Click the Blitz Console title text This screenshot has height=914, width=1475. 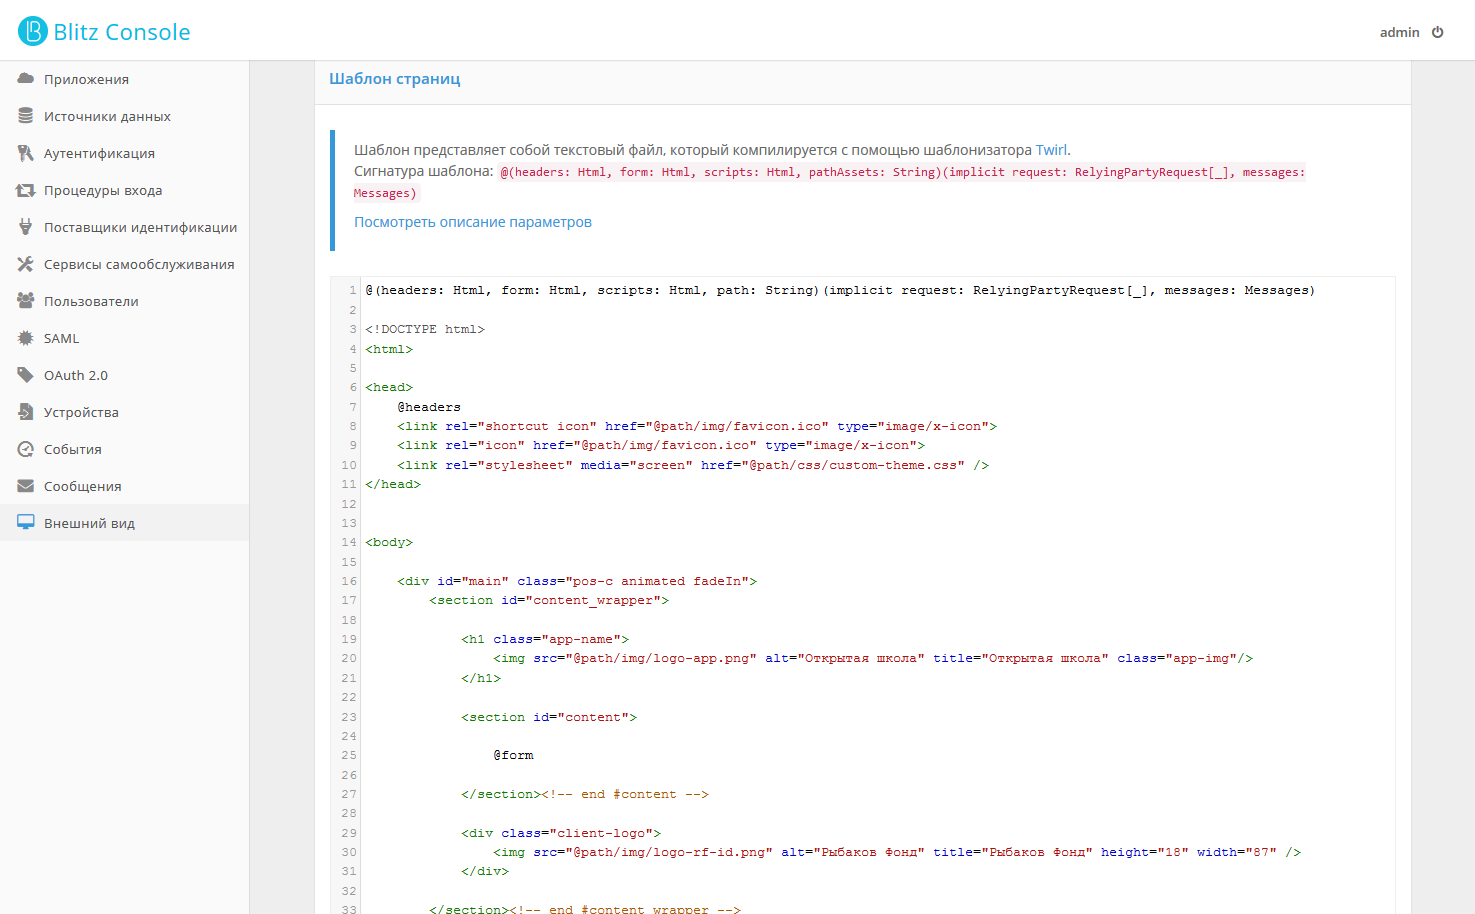(x=122, y=32)
